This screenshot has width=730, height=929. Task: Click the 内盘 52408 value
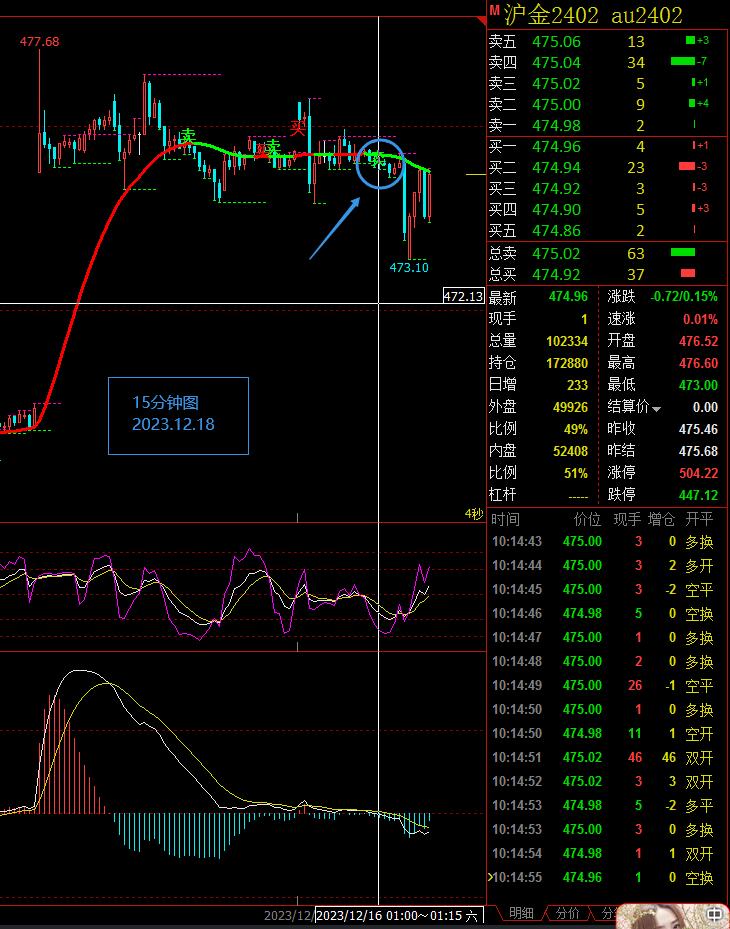(571, 451)
